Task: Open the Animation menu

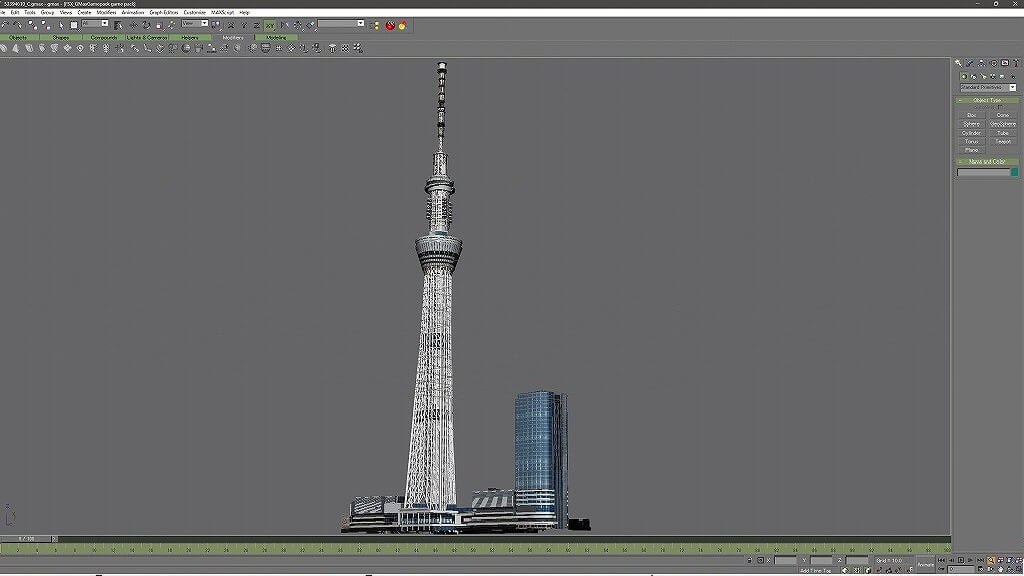Action: (x=133, y=12)
